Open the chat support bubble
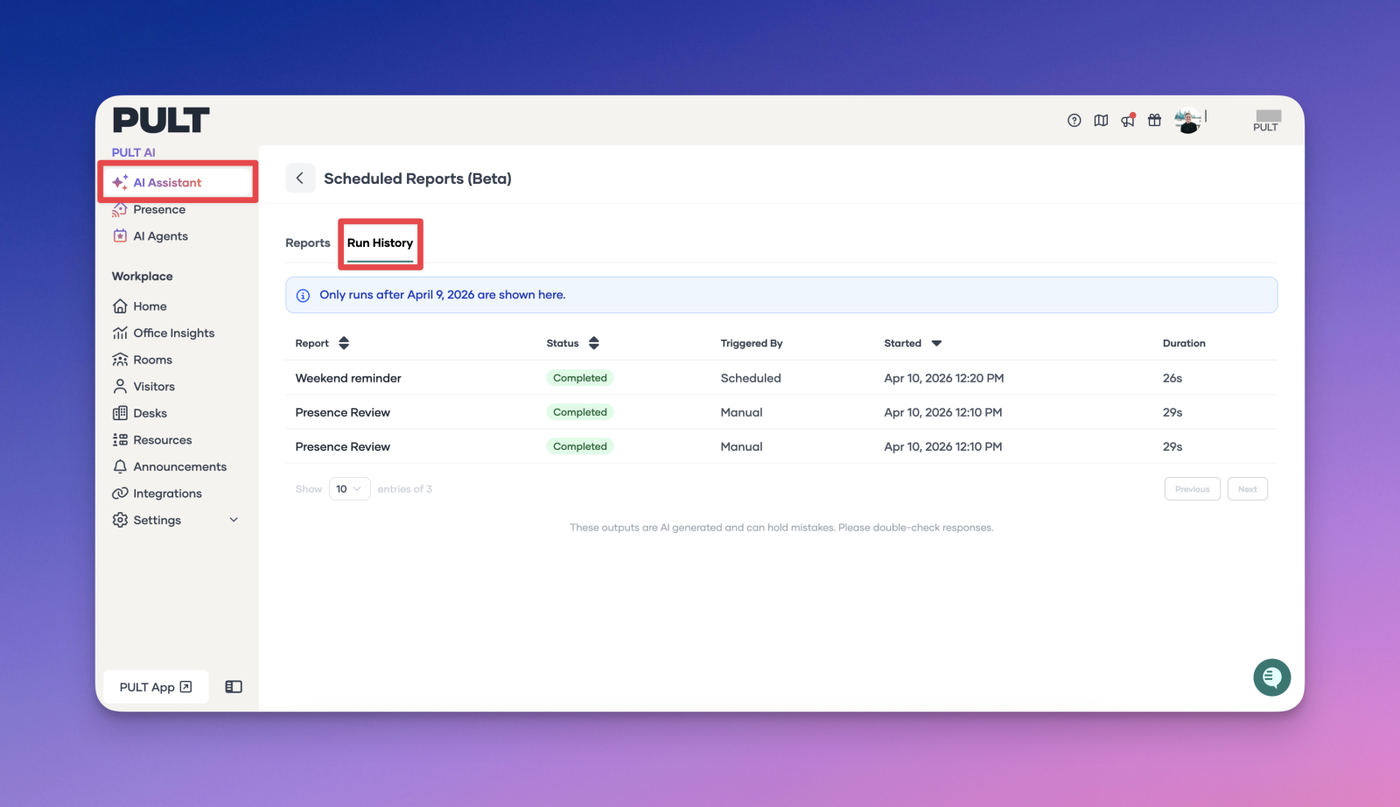The width and height of the screenshot is (1400, 807). click(x=1271, y=677)
